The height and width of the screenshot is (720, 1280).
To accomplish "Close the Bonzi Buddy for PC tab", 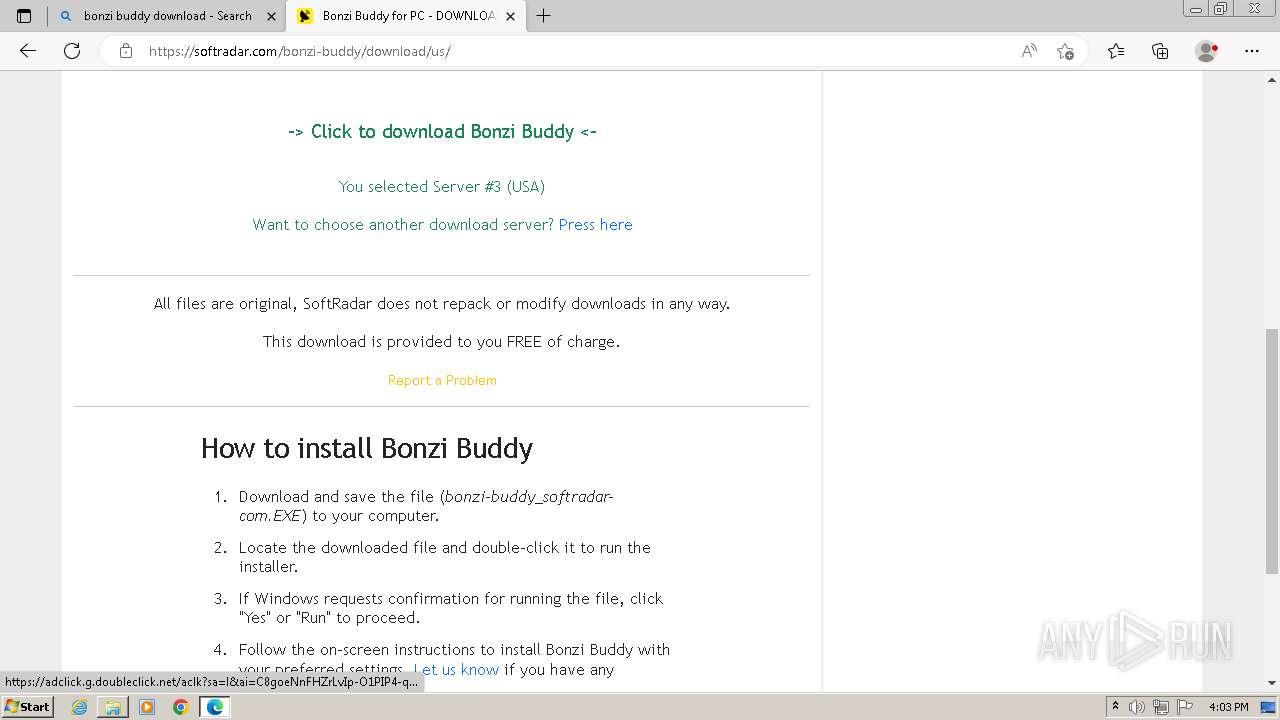I will click(510, 16).
